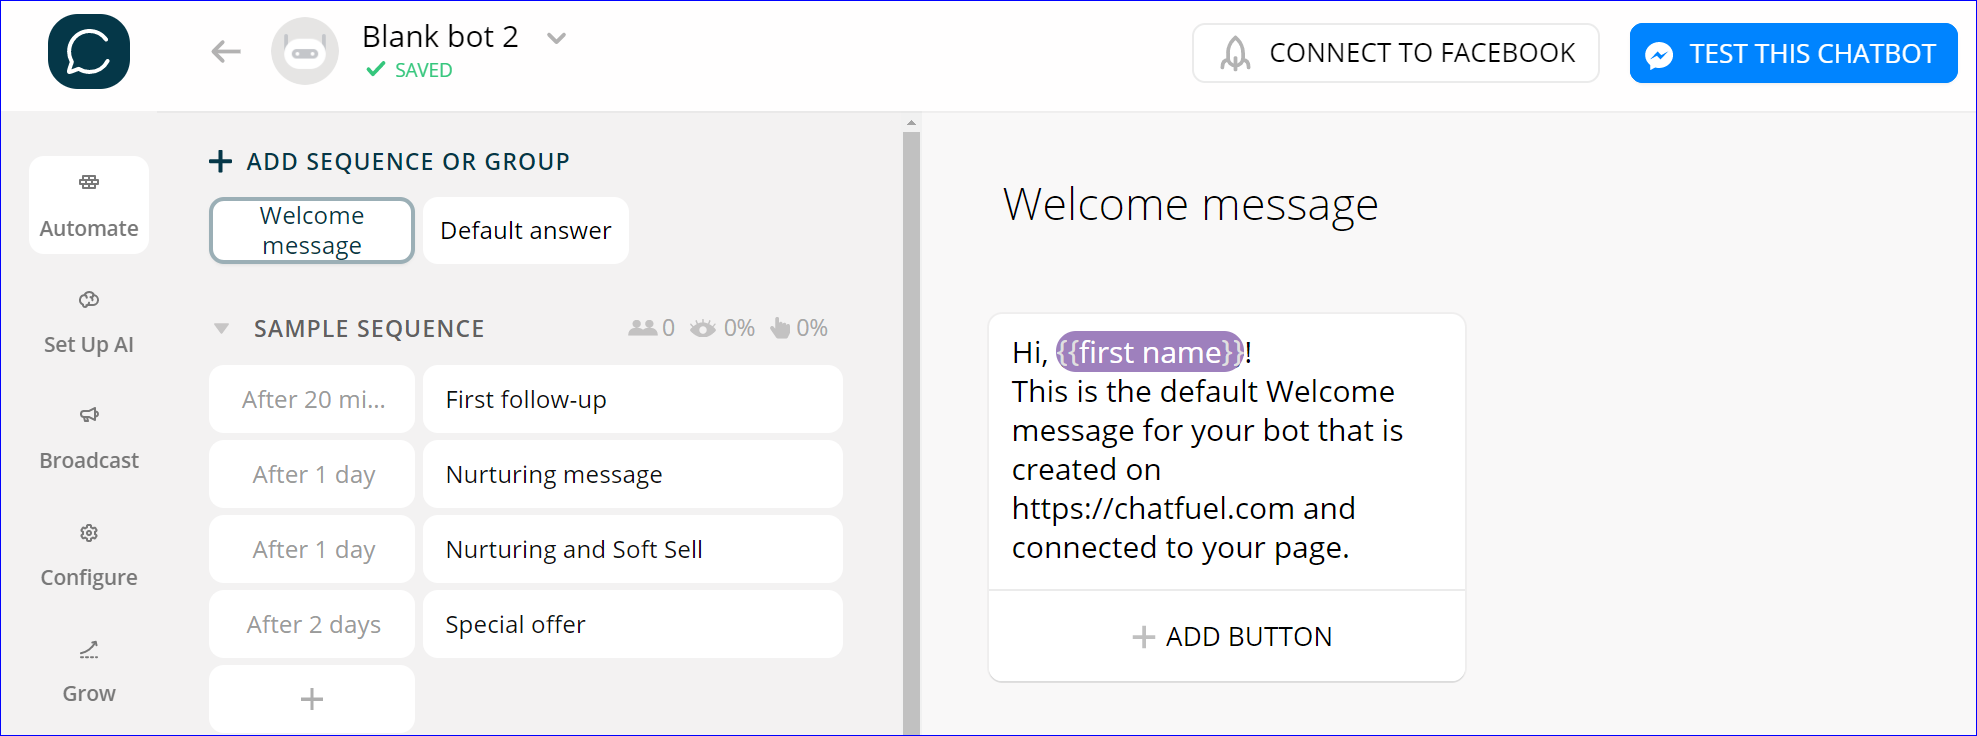Screen dimensions: 1977x736
Task: Select the Default answer block
Action: [526, 231]
